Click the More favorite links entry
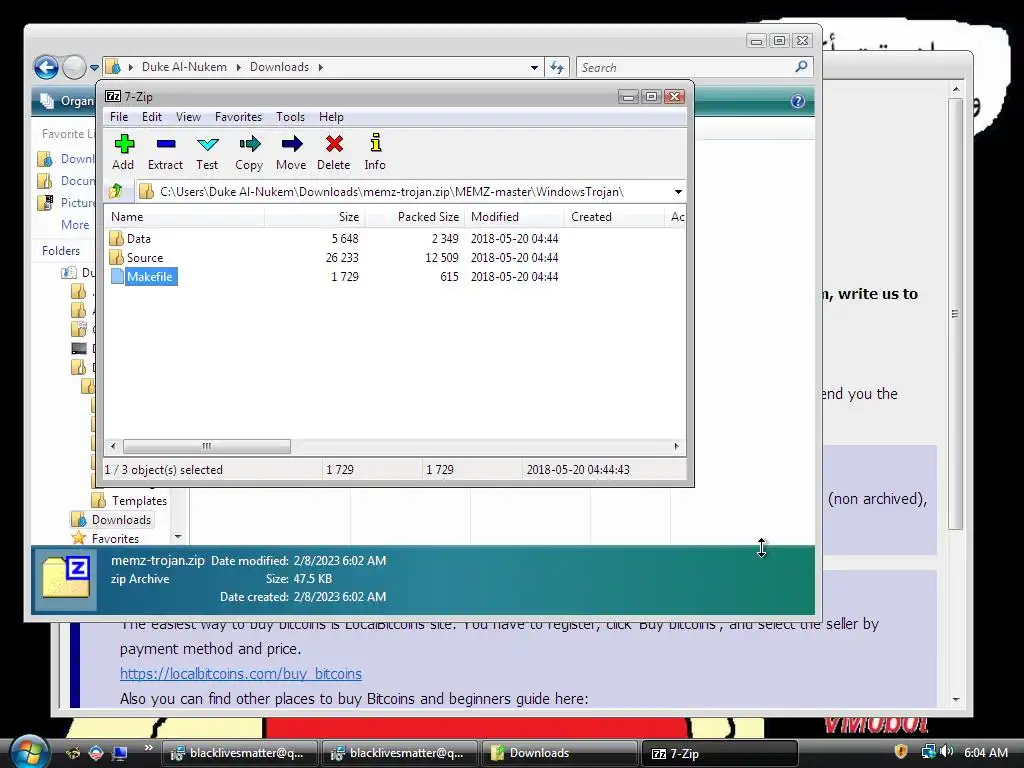Screen dimensions: 1024x768 click(75, 225)
